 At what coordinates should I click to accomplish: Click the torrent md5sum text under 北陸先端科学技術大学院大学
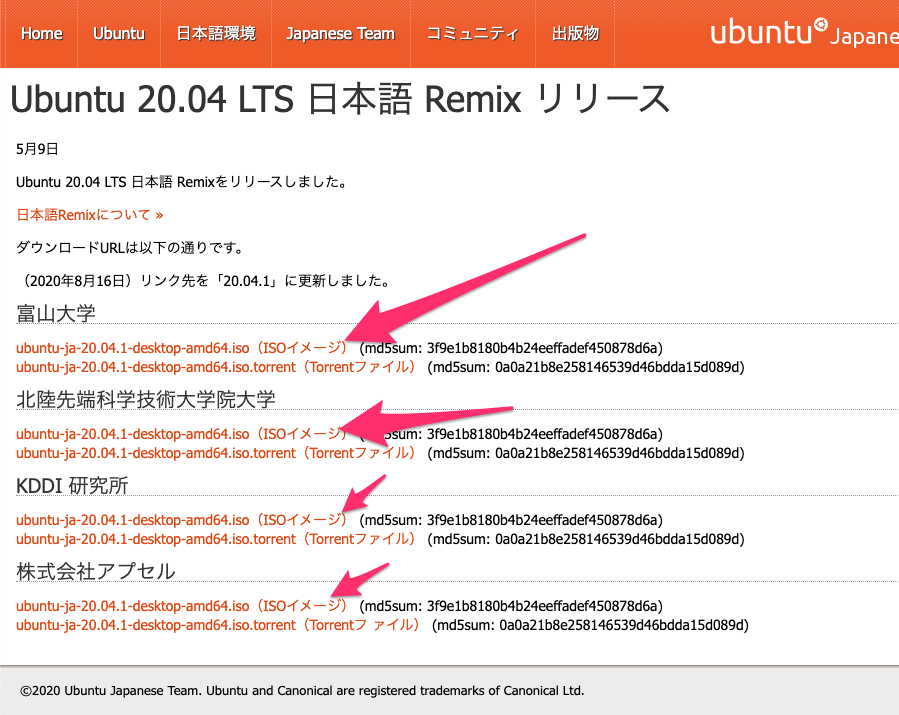586,453
